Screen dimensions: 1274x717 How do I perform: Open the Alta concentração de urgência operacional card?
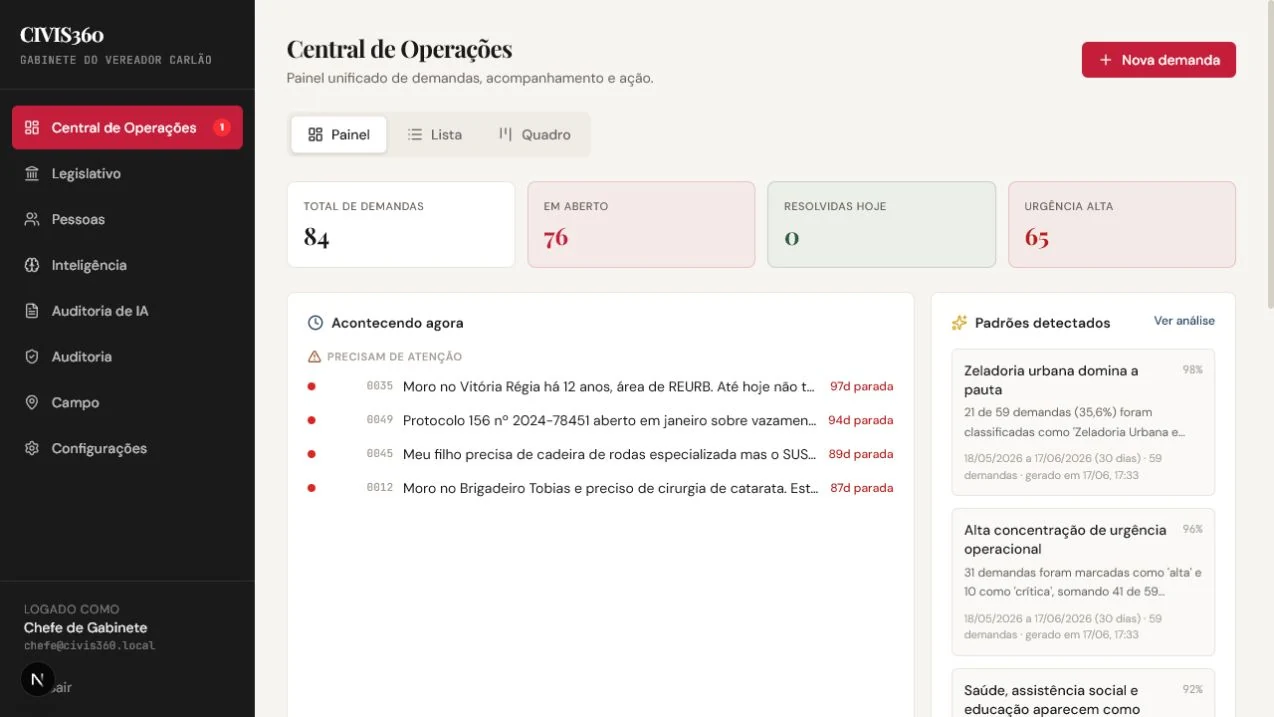[x=1083, y=582]
